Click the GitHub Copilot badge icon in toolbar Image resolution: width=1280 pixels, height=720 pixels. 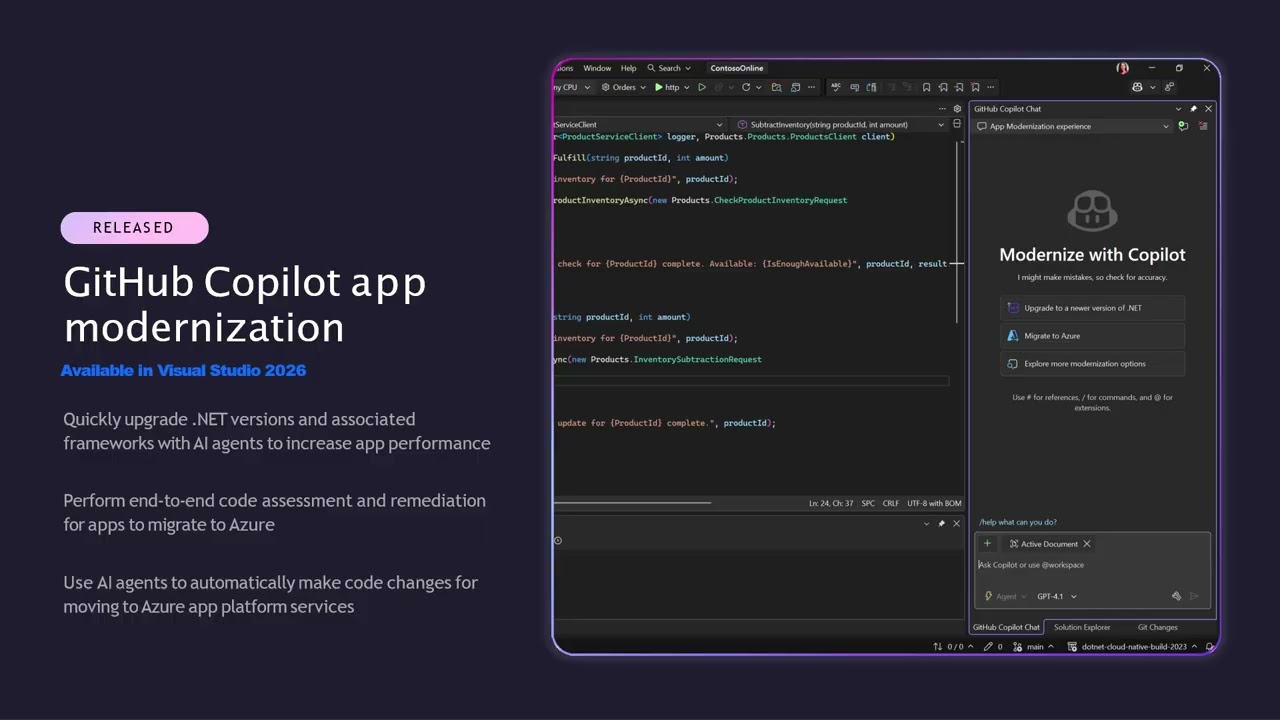click(1137, 87)
